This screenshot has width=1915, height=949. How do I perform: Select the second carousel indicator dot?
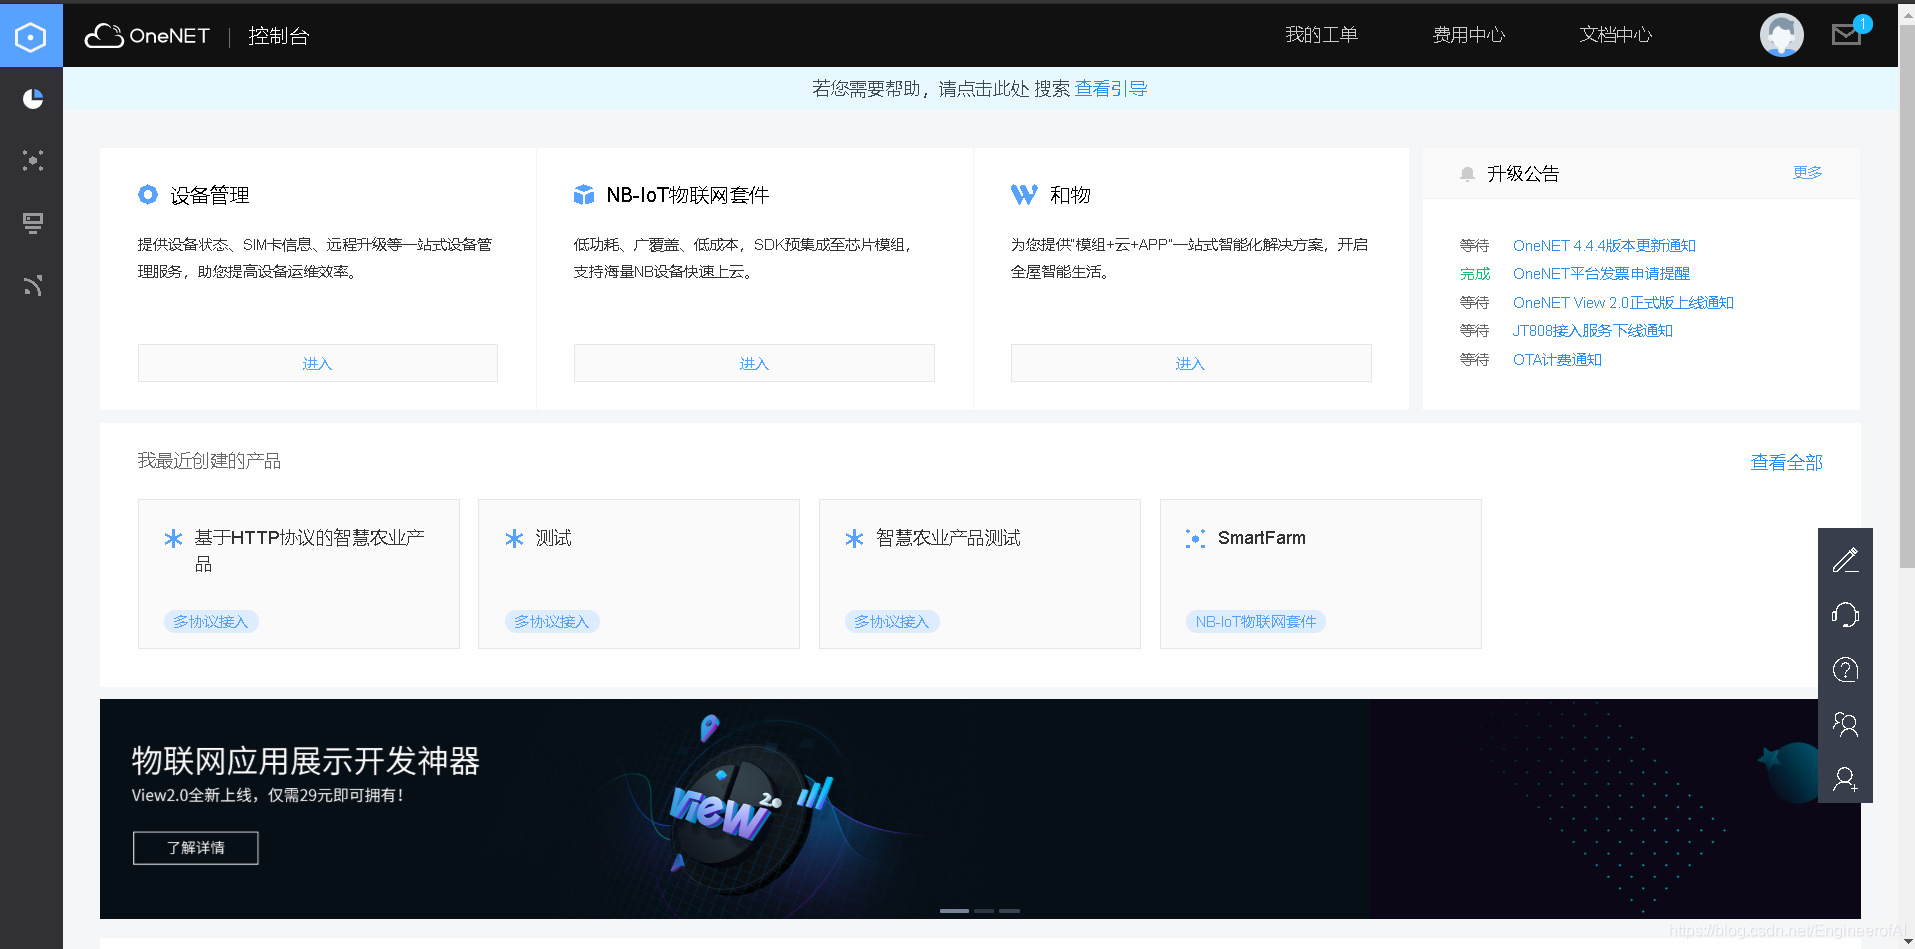pos(983,911)
